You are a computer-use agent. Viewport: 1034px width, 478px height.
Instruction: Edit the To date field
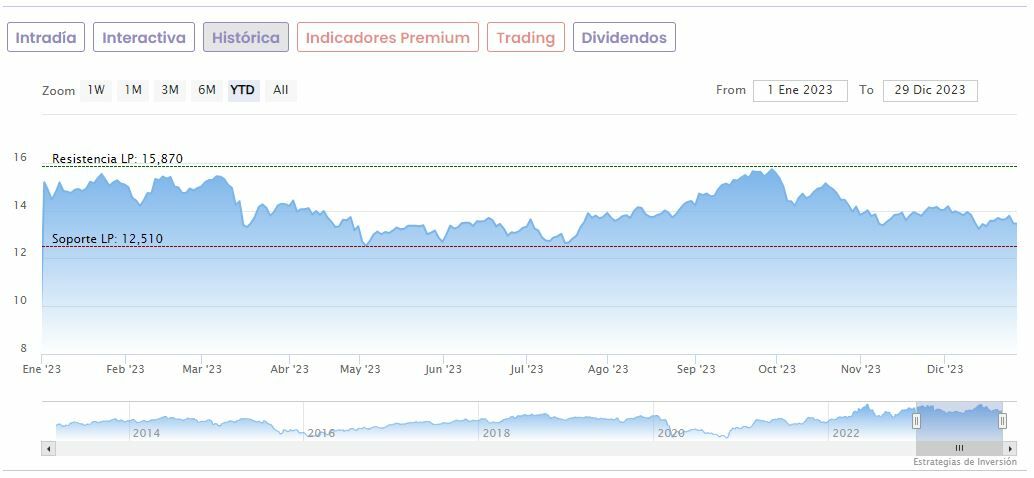930,90
